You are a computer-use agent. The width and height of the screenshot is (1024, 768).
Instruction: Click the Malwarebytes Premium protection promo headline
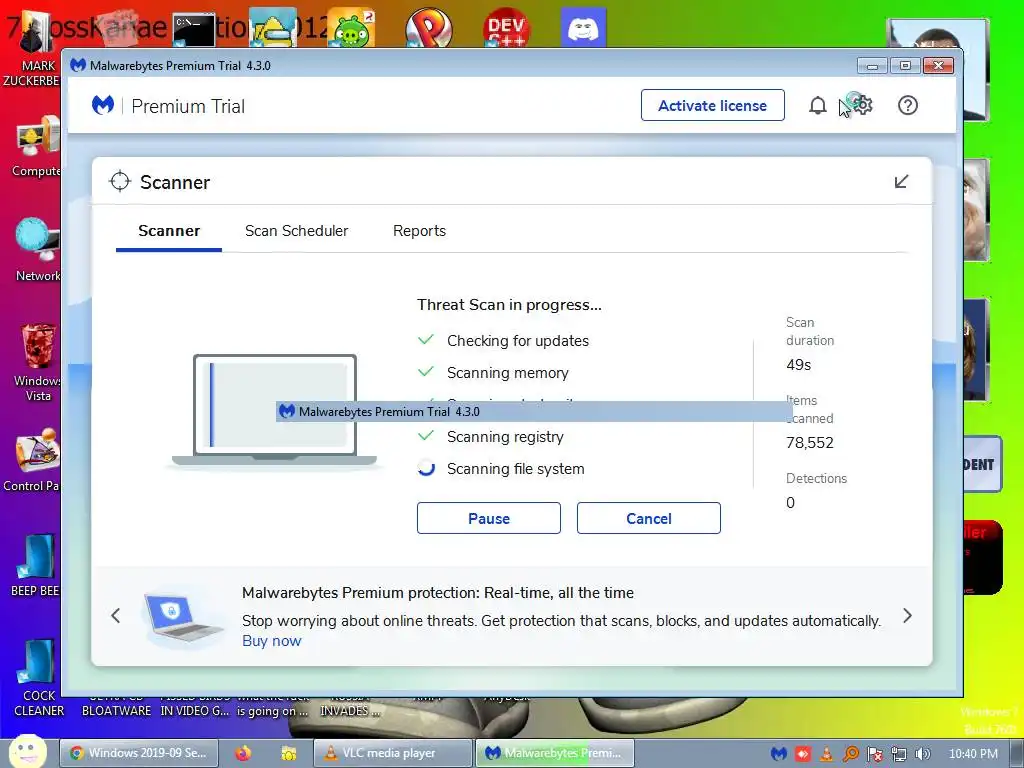[438, 593]
